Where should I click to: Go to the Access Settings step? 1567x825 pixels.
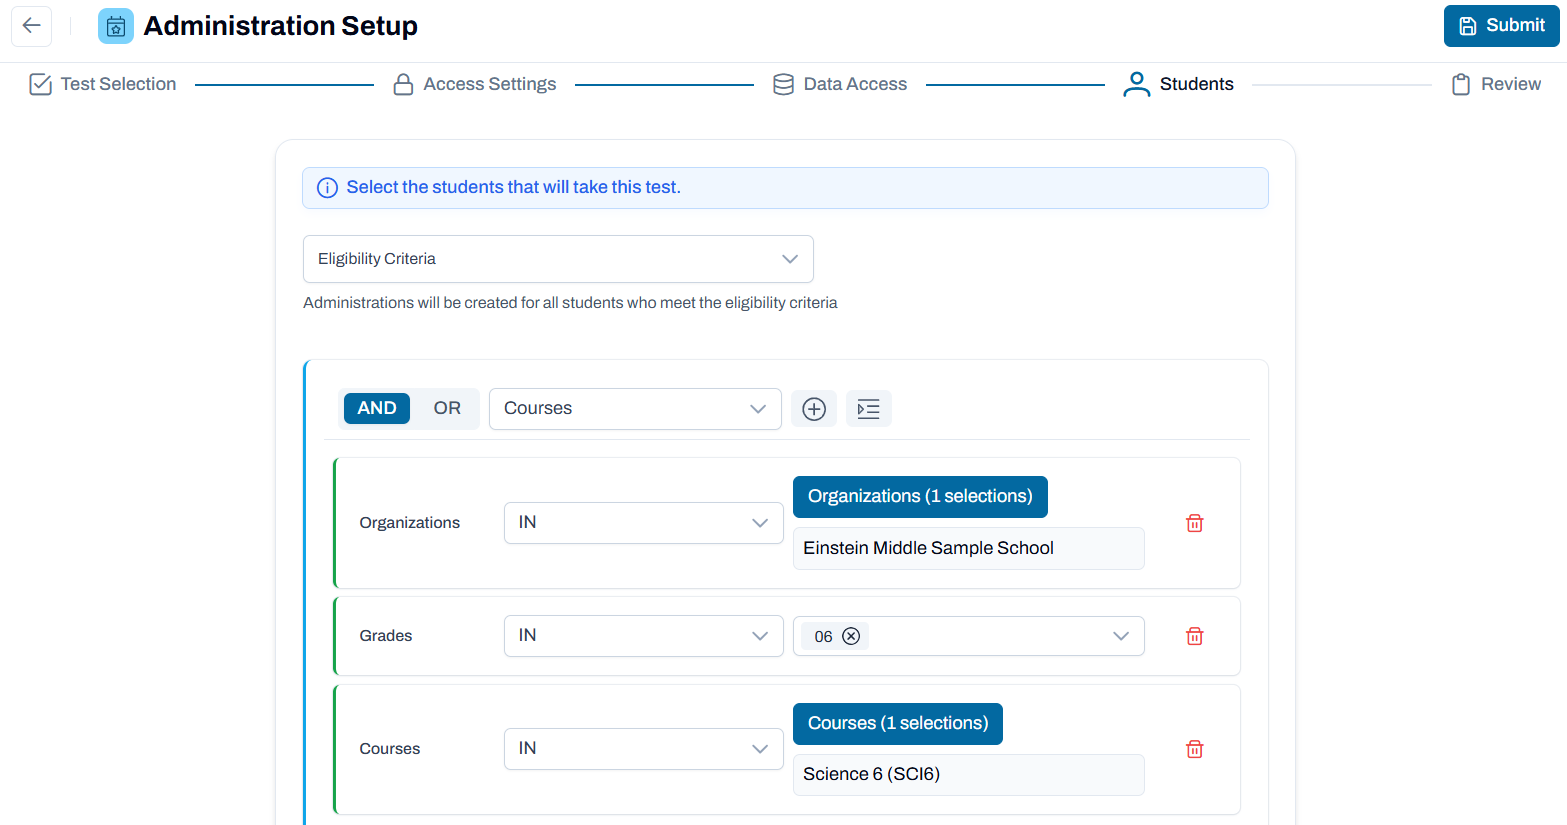pyautogui.click(x=474, y=84)
